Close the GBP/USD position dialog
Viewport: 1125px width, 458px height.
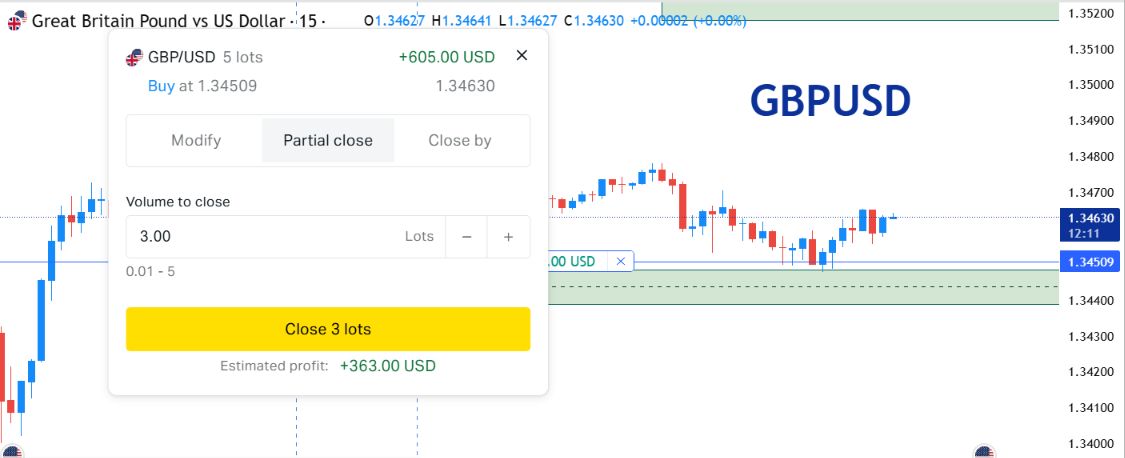[522, 55]
